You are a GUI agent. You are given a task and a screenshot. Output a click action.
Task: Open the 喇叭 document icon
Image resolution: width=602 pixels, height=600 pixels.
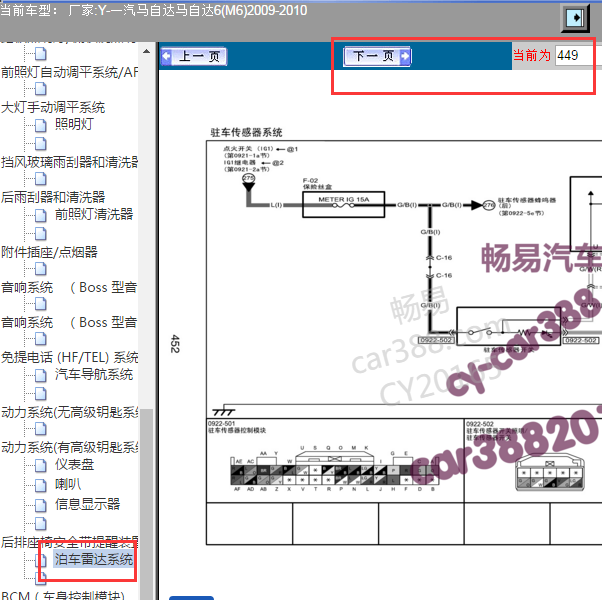(41, 485)
